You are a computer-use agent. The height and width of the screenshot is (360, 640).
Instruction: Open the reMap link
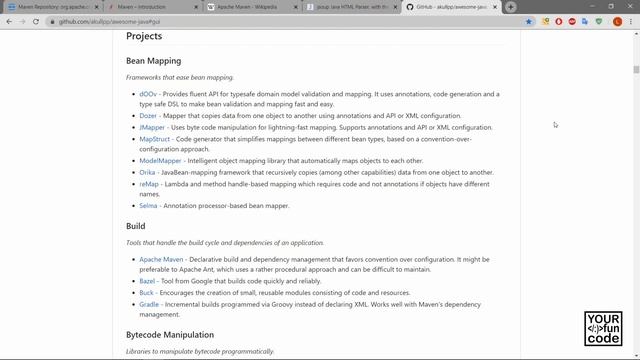tap(149, 184)
